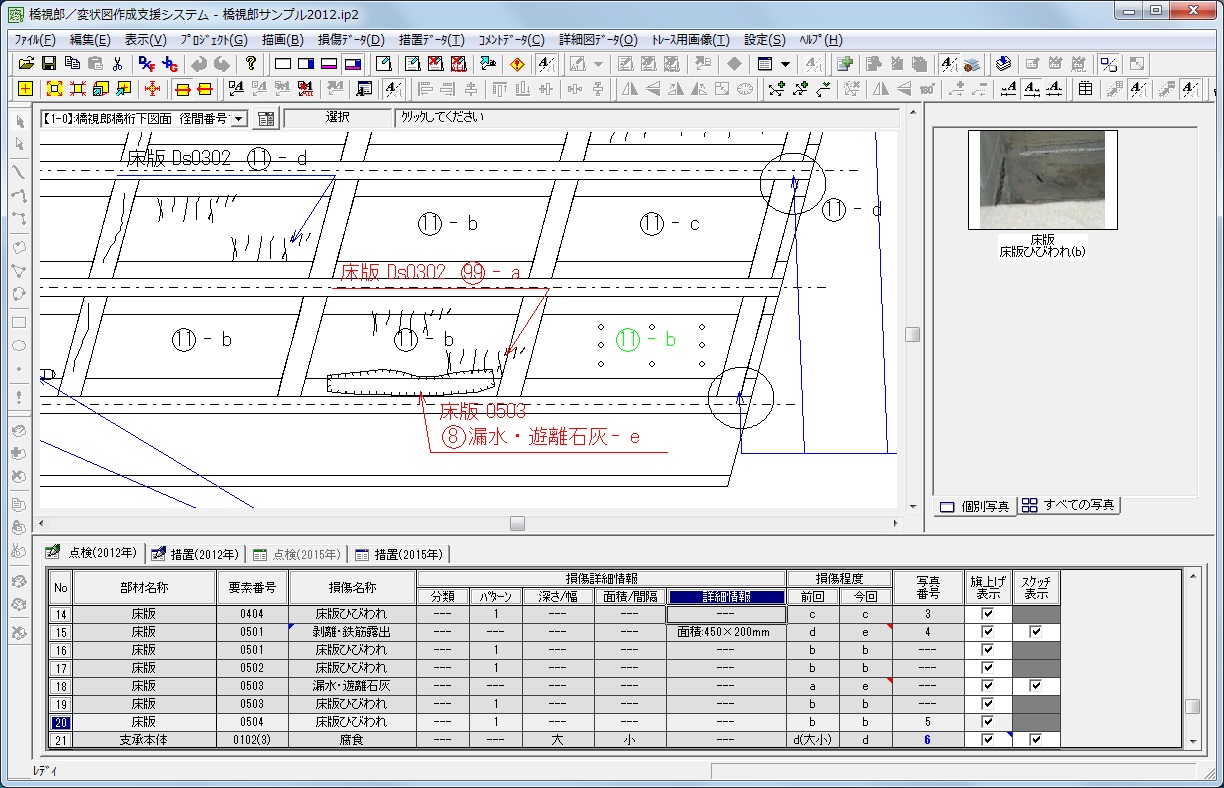The height and width of the screenshot is (788, 1224).
Task: Switch to the すべての写真 tab
Action: coord(1069,505)
